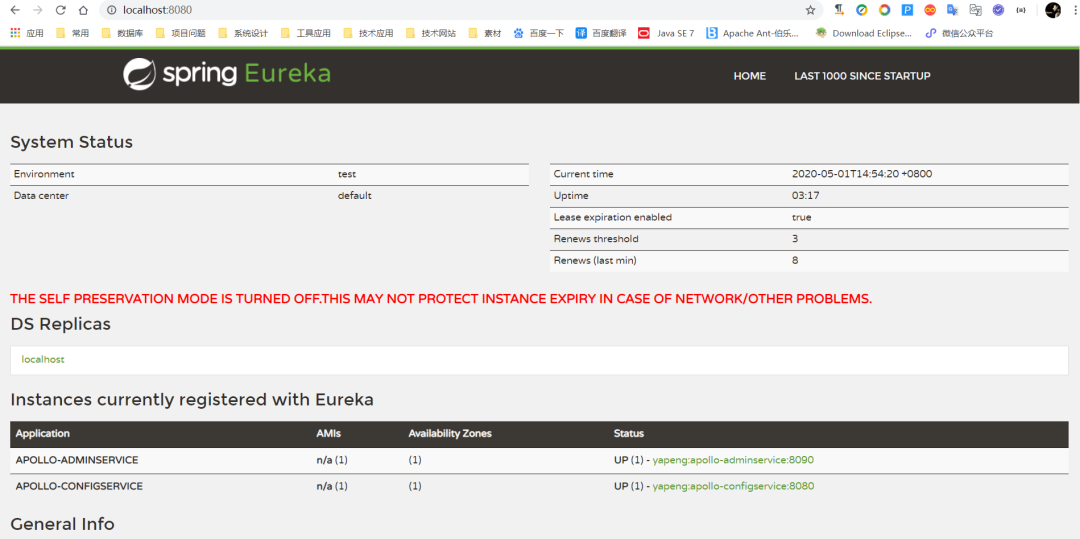View site information icon in address bar
The height and width of the screenshot is (539, 1080).
(112, 10)
